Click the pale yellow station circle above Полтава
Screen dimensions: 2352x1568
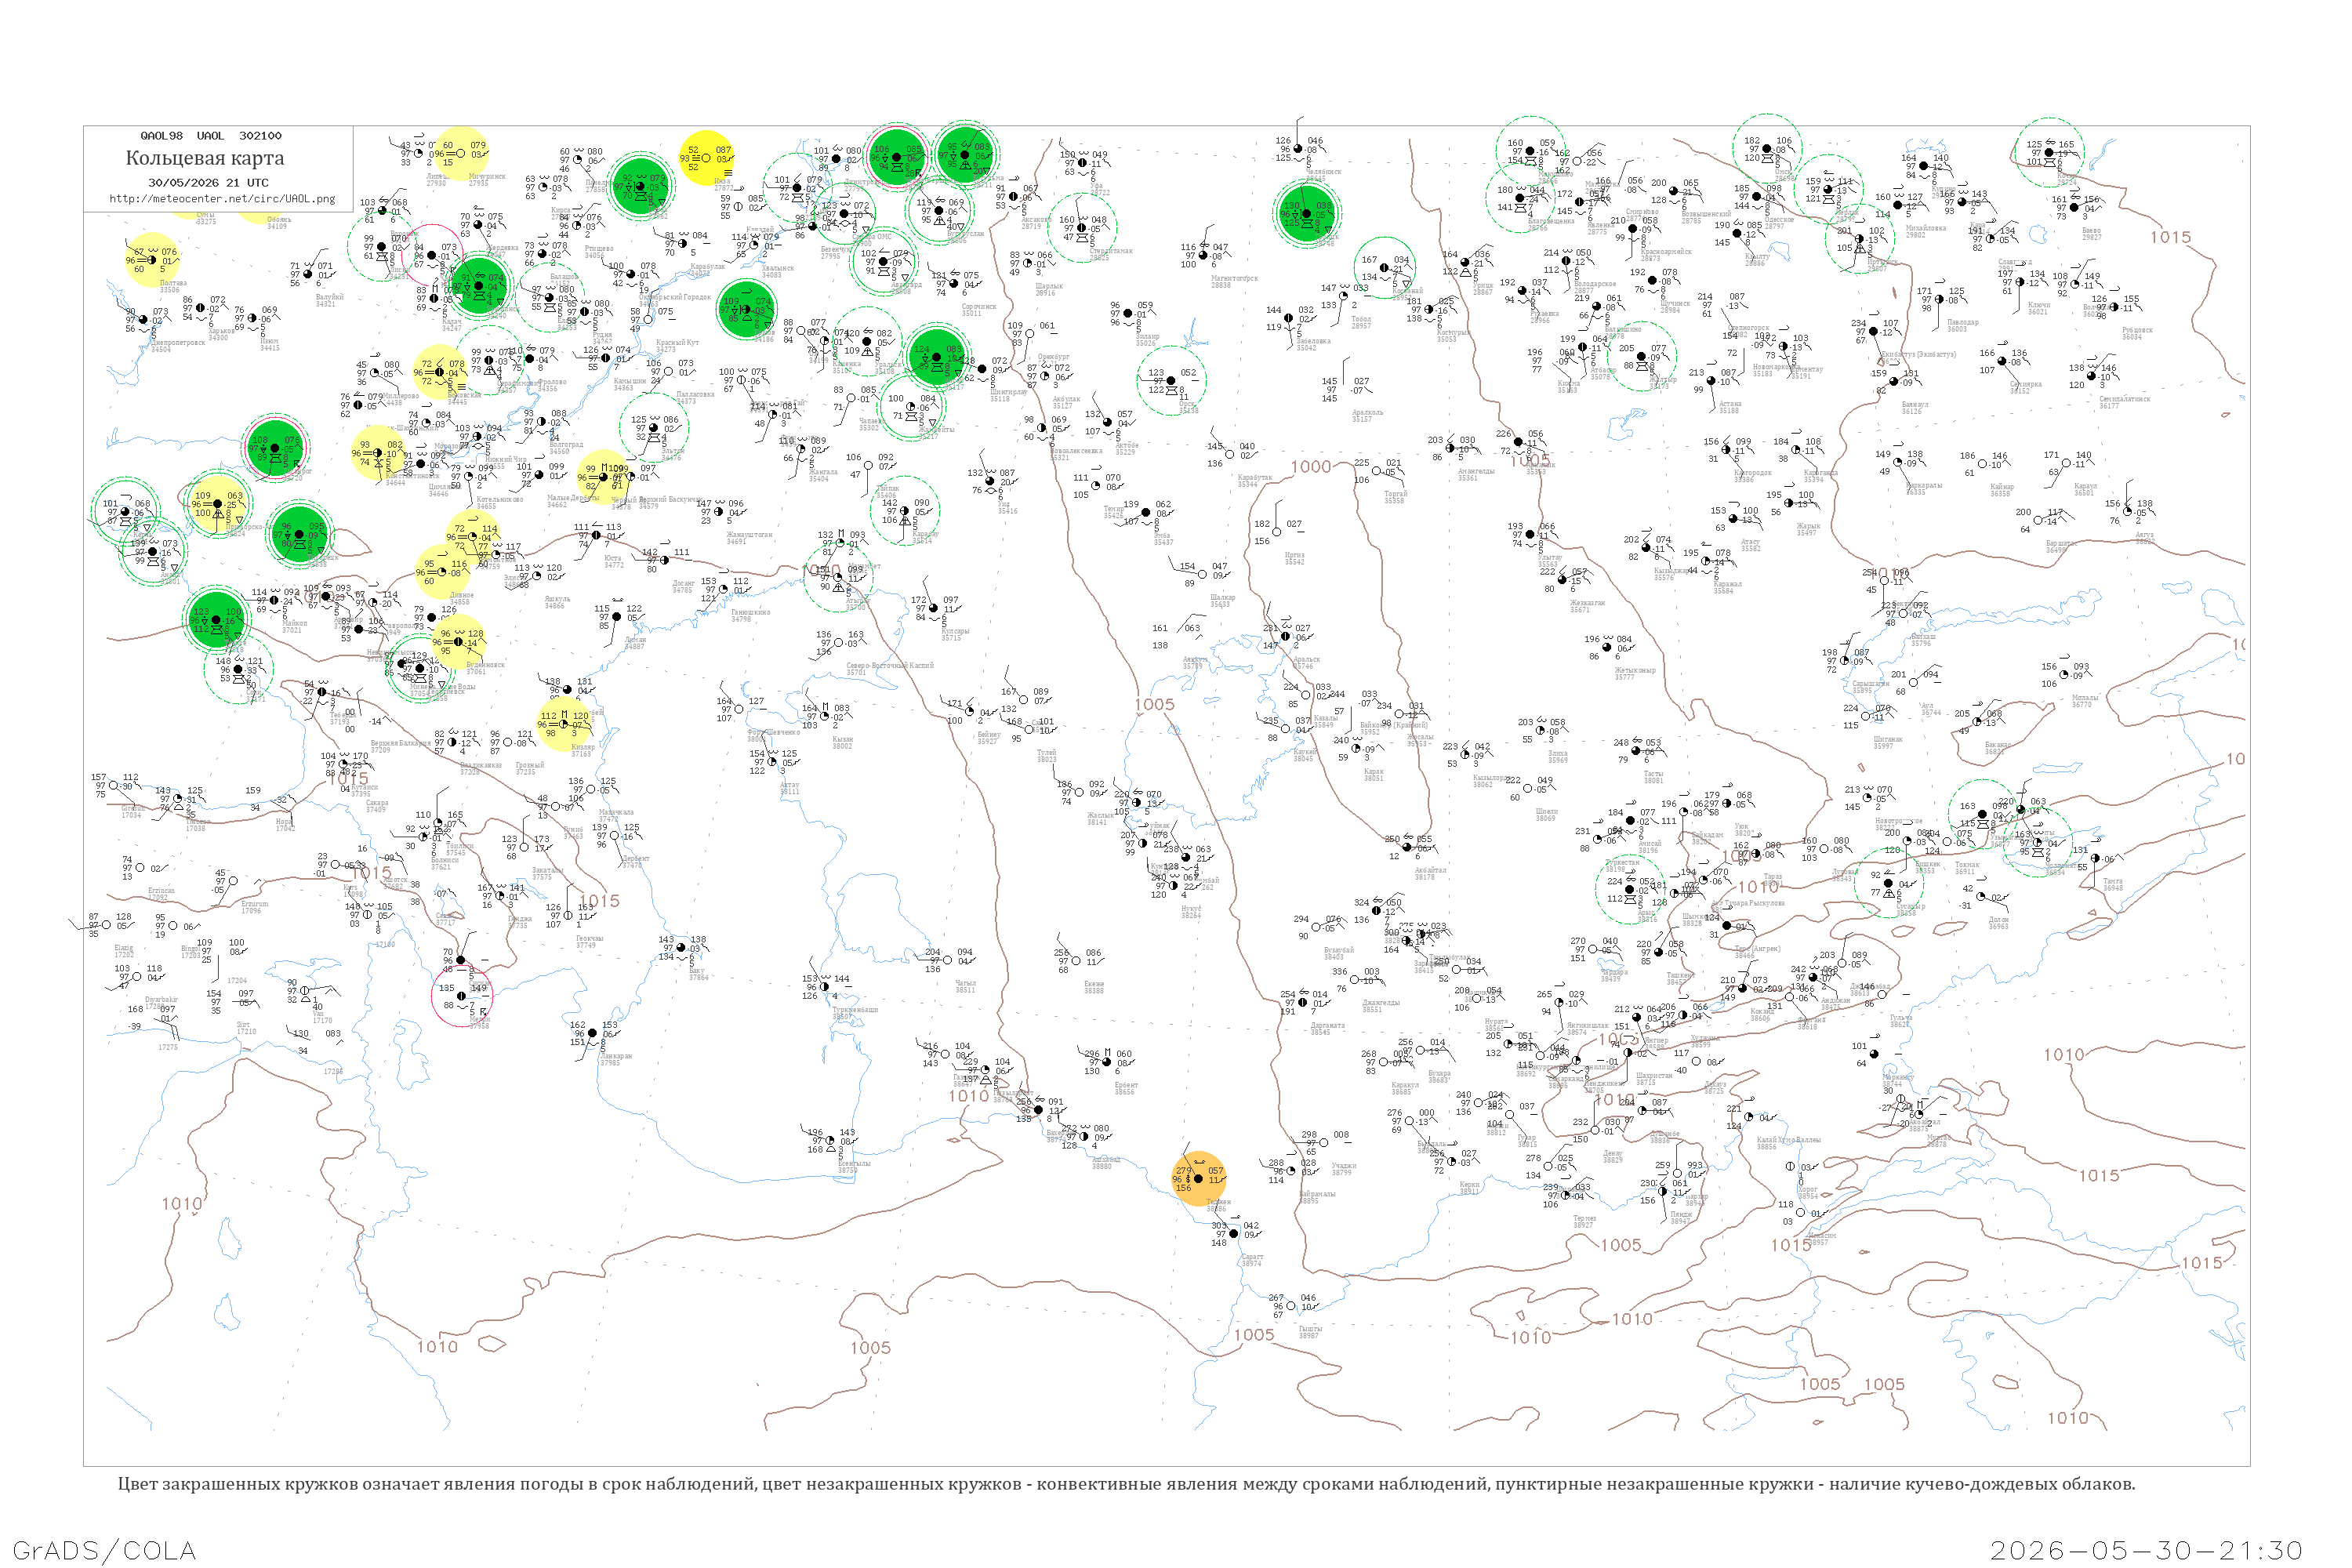pos(152,260)
